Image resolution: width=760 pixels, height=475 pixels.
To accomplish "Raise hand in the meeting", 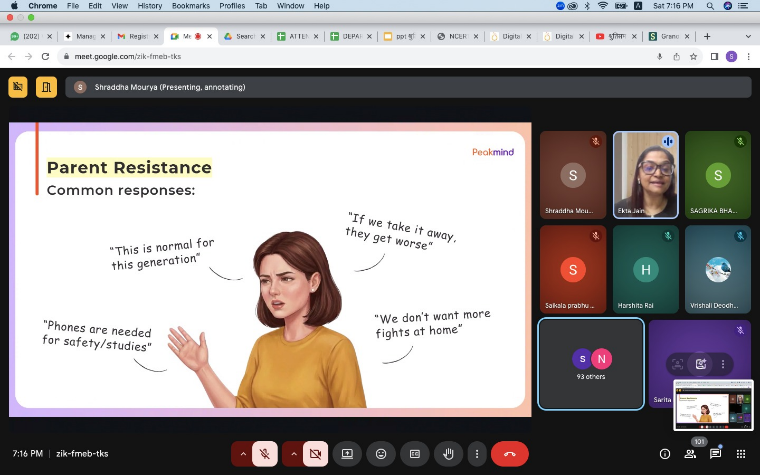I will point(449,453).
